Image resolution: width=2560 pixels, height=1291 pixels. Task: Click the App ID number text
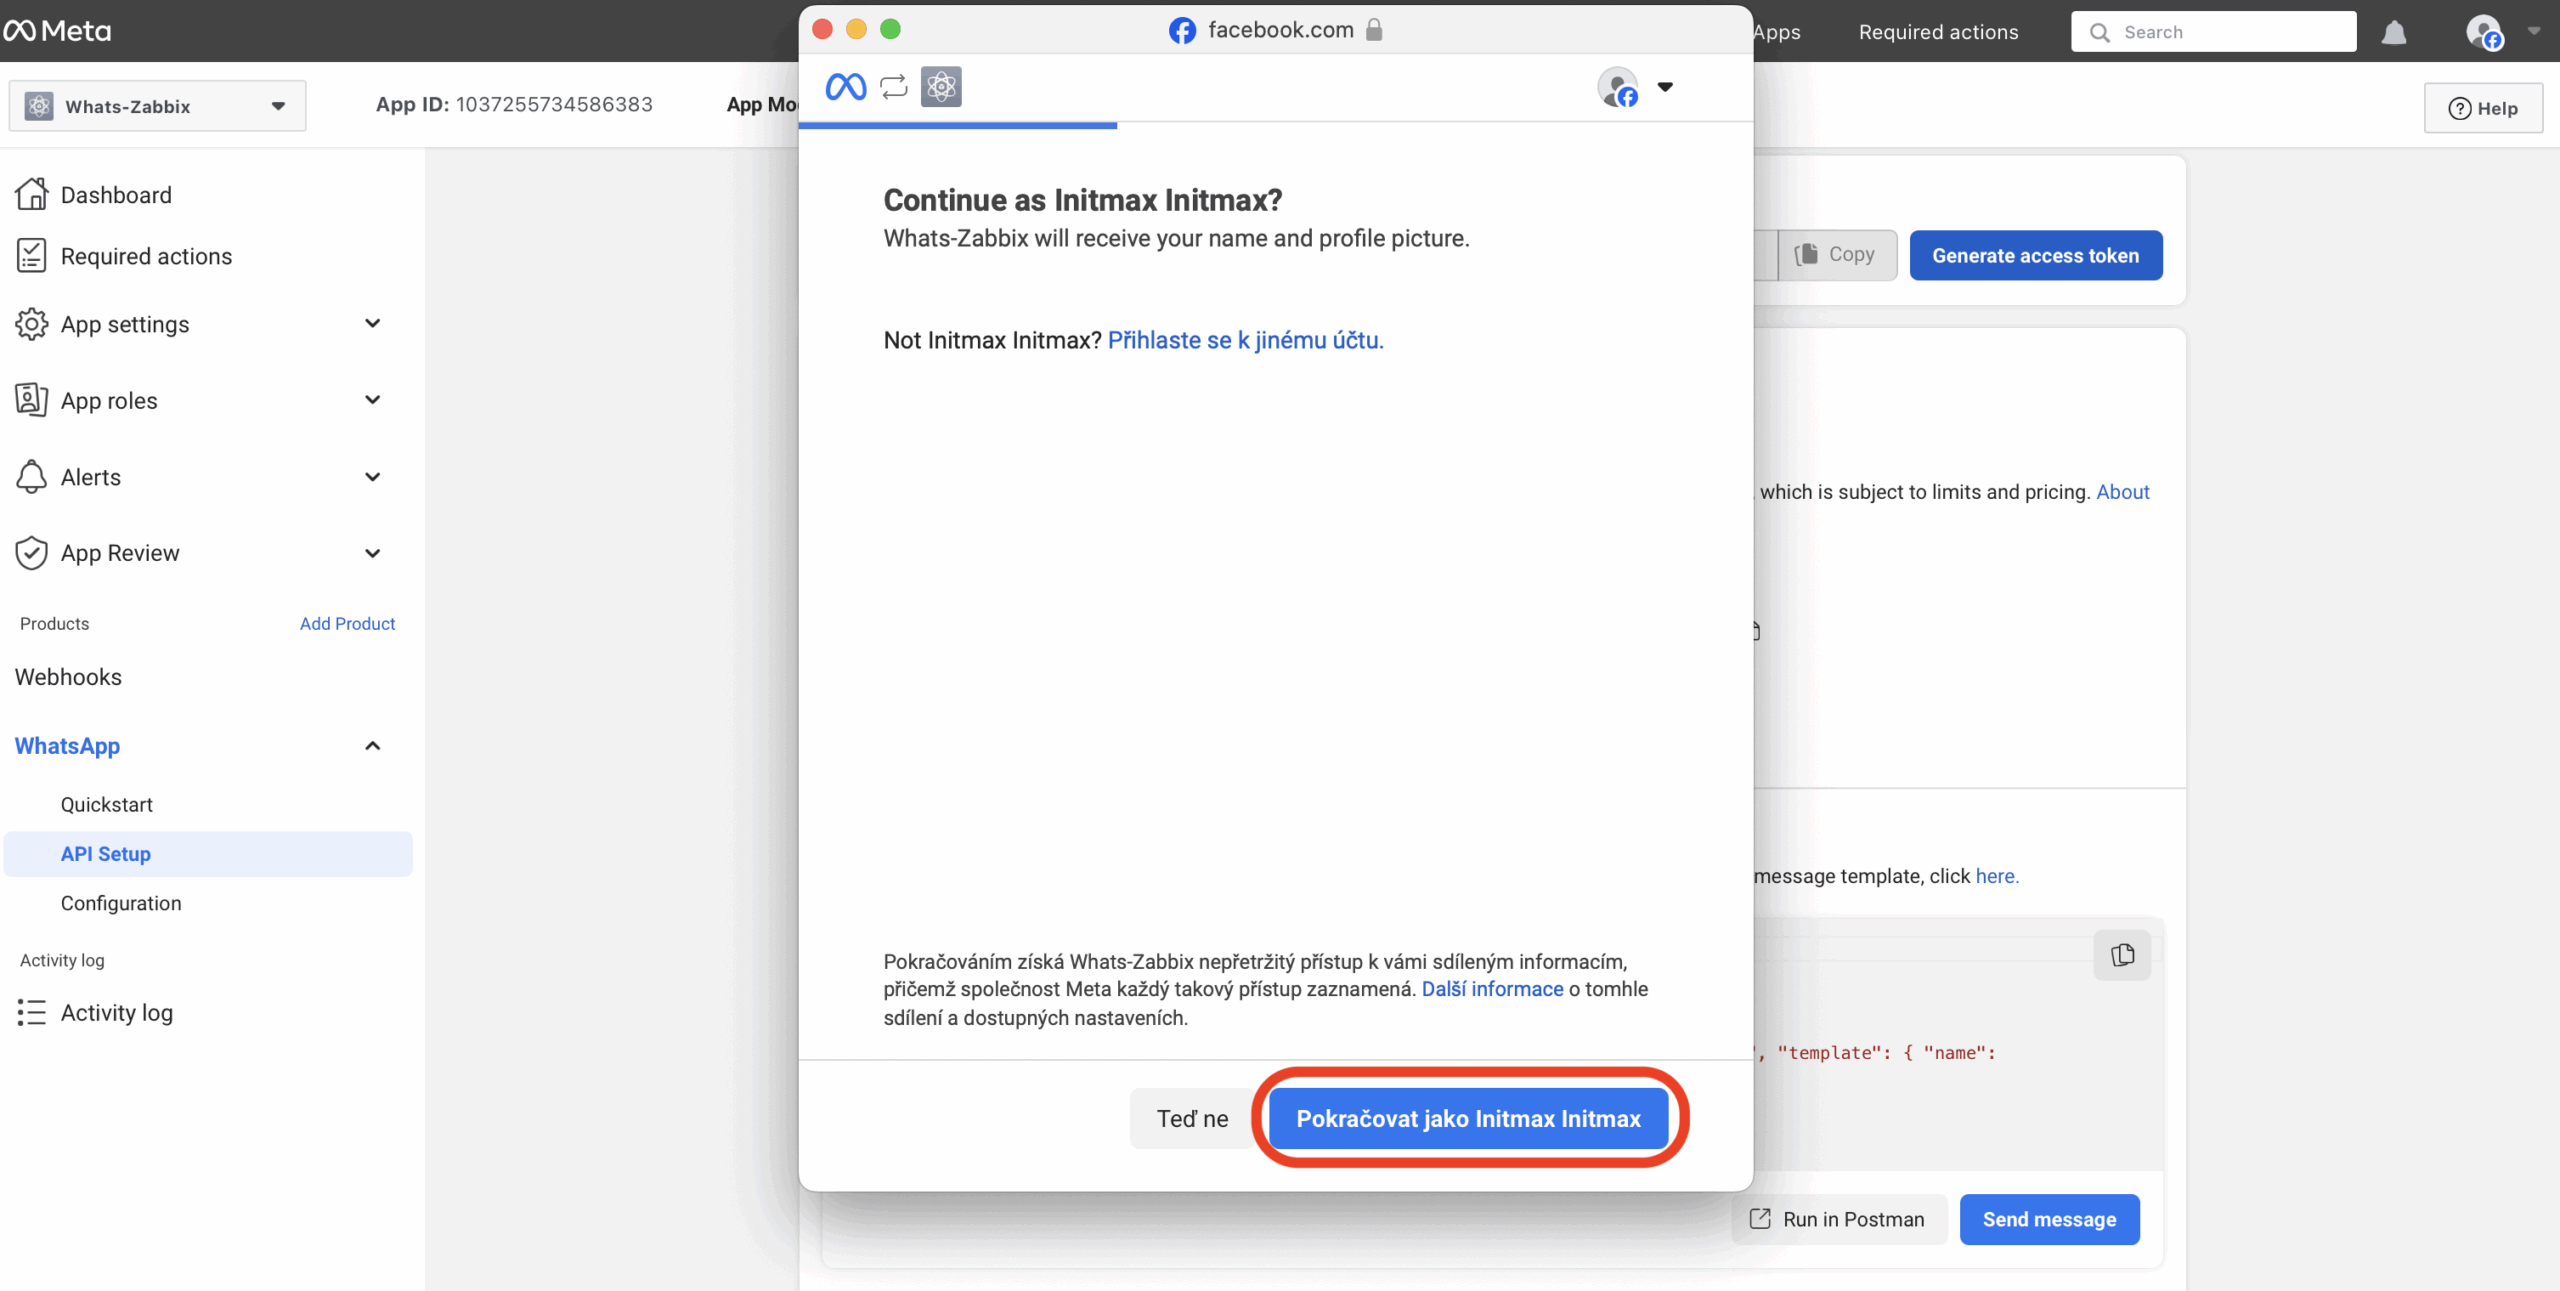554,104
